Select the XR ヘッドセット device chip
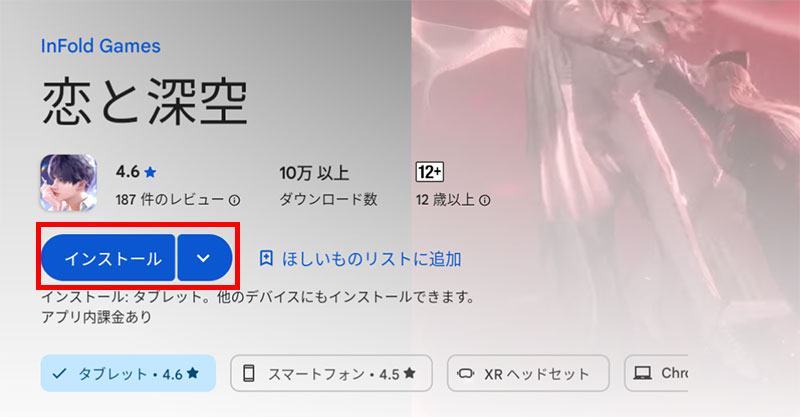This screenshot has width=800, height=417. pyautogui.click(x=528, y=374)
